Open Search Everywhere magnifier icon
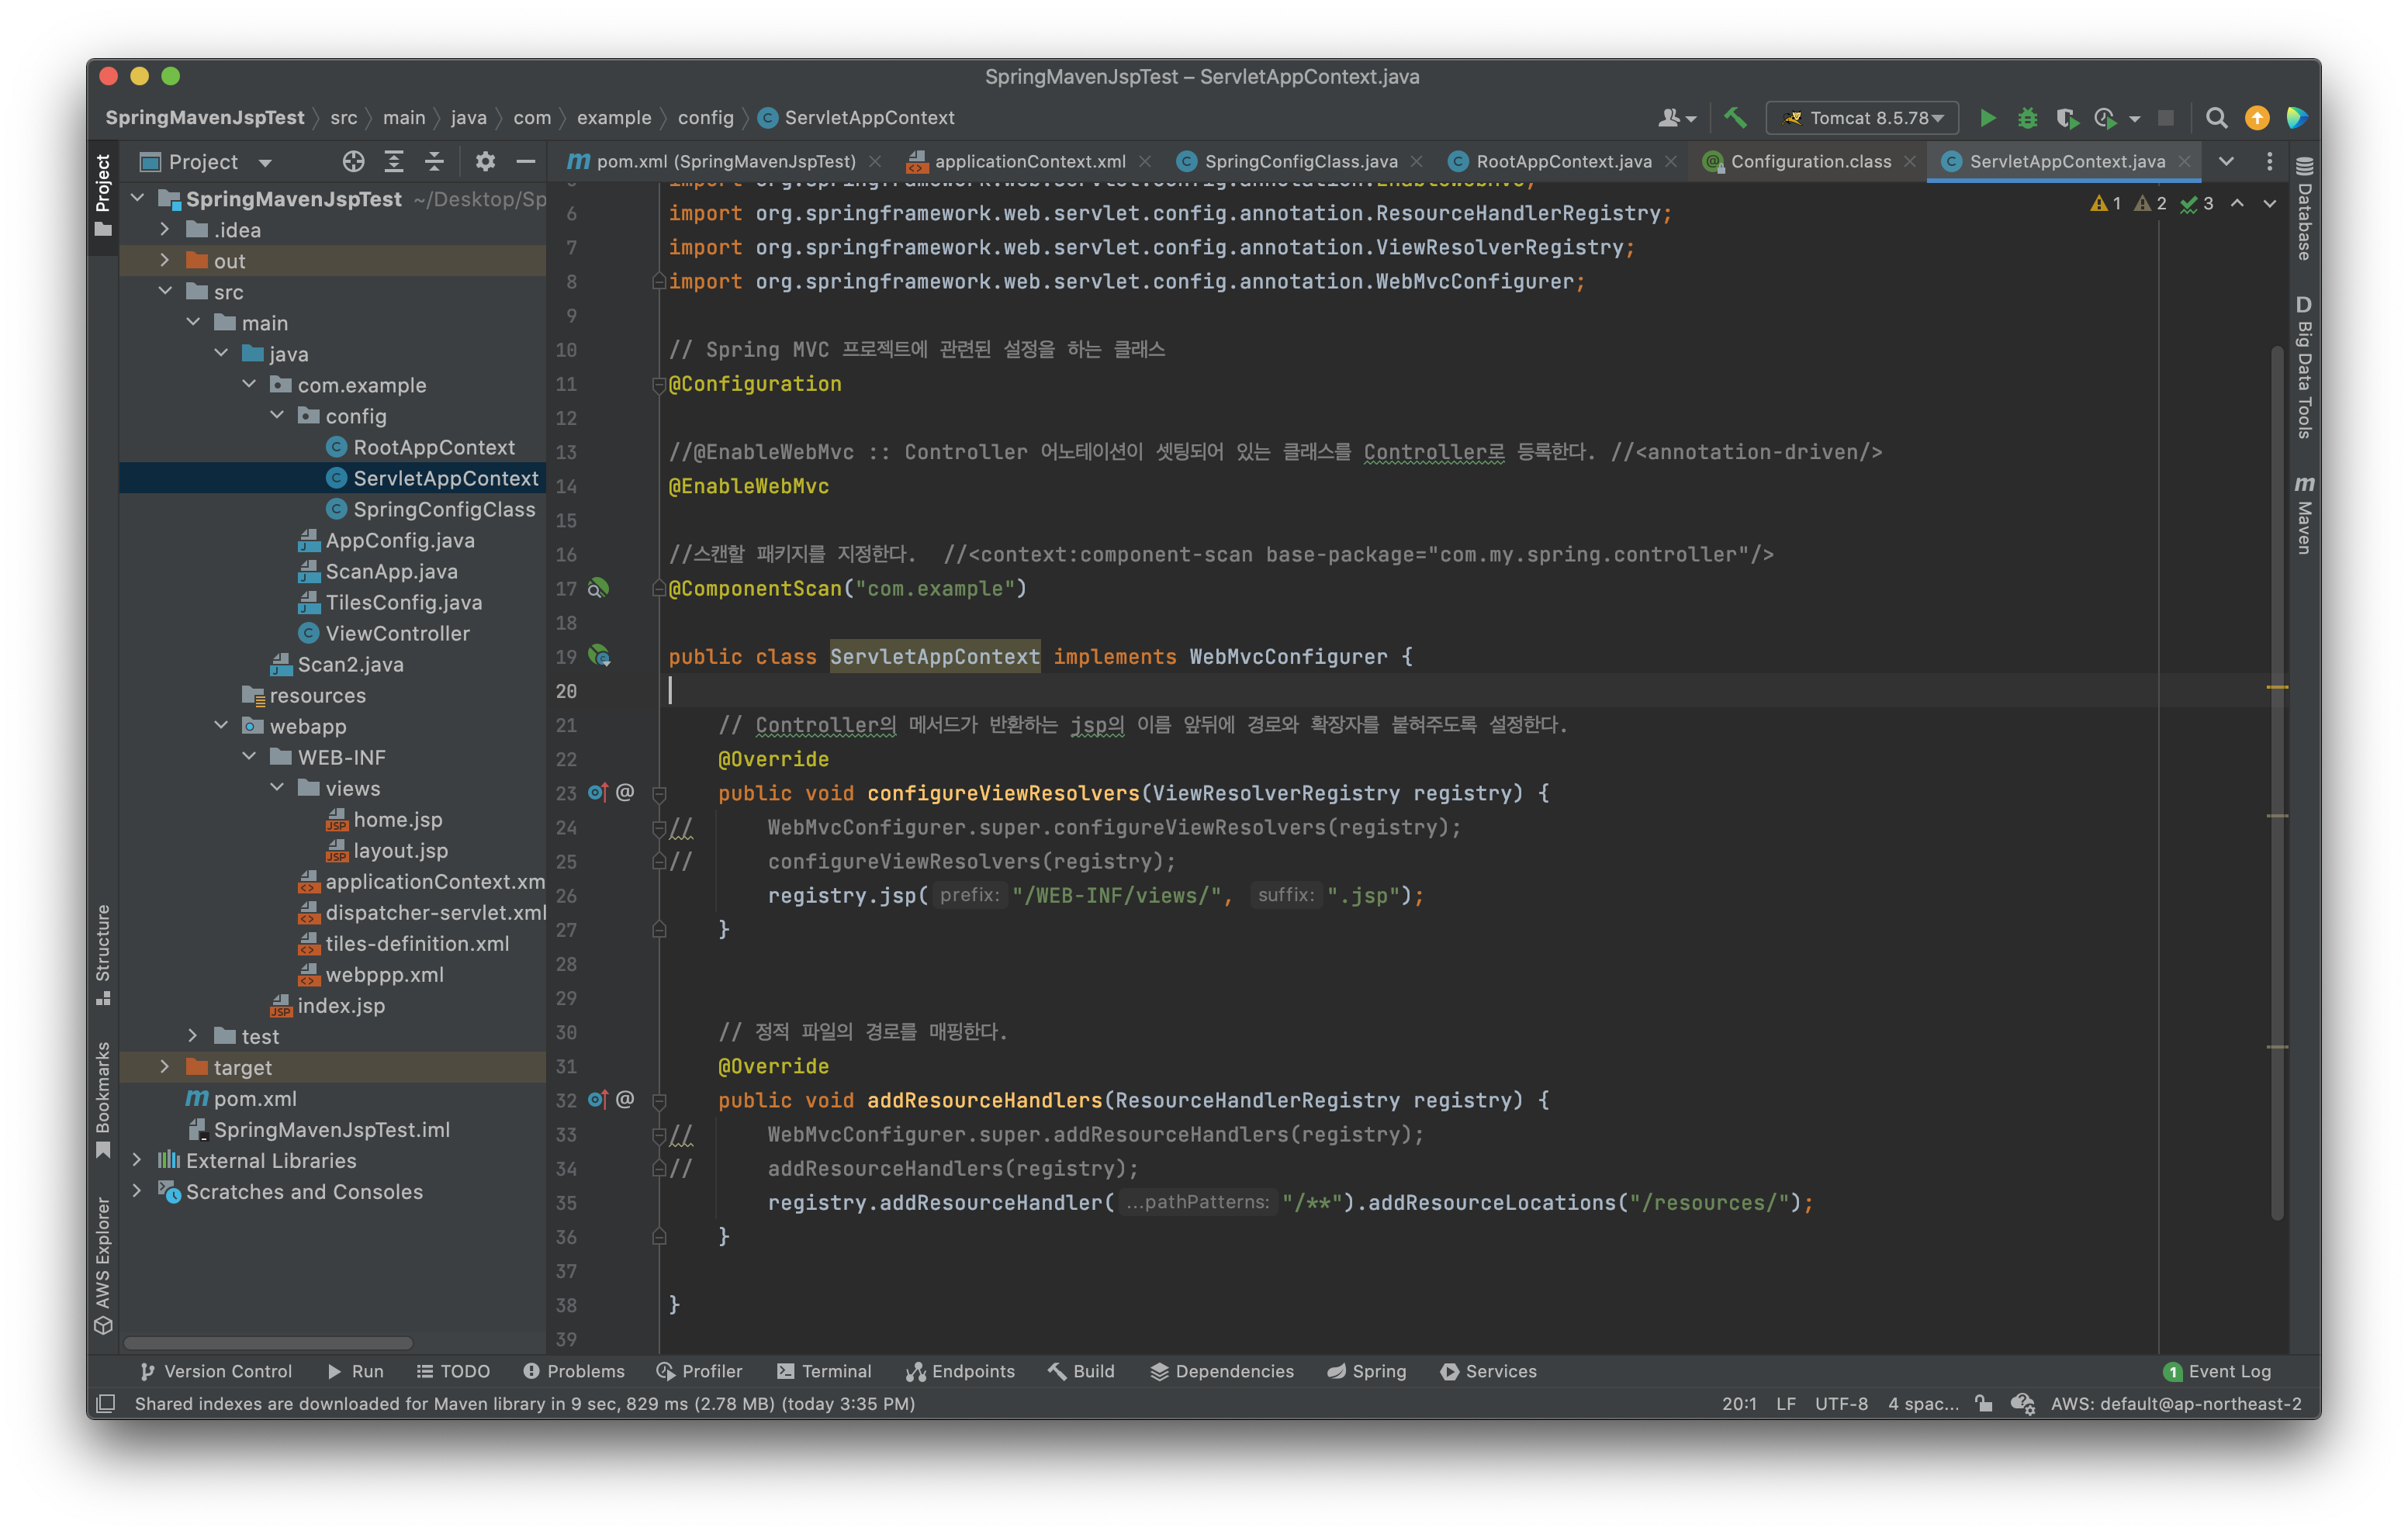 2216,118
